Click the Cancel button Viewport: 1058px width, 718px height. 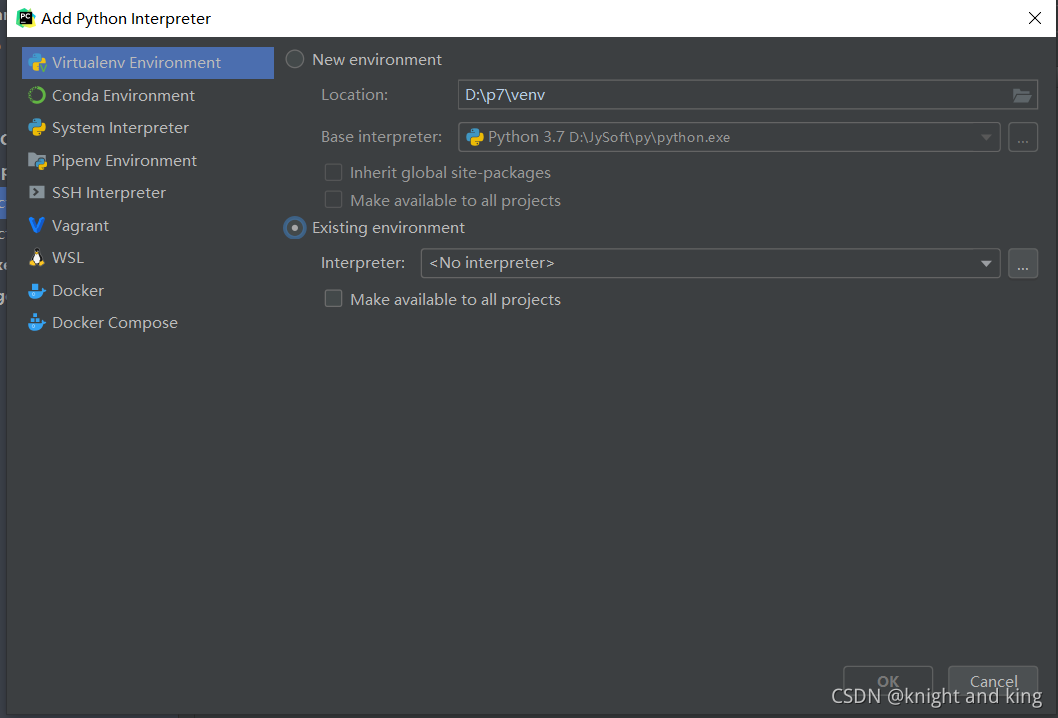993,682
